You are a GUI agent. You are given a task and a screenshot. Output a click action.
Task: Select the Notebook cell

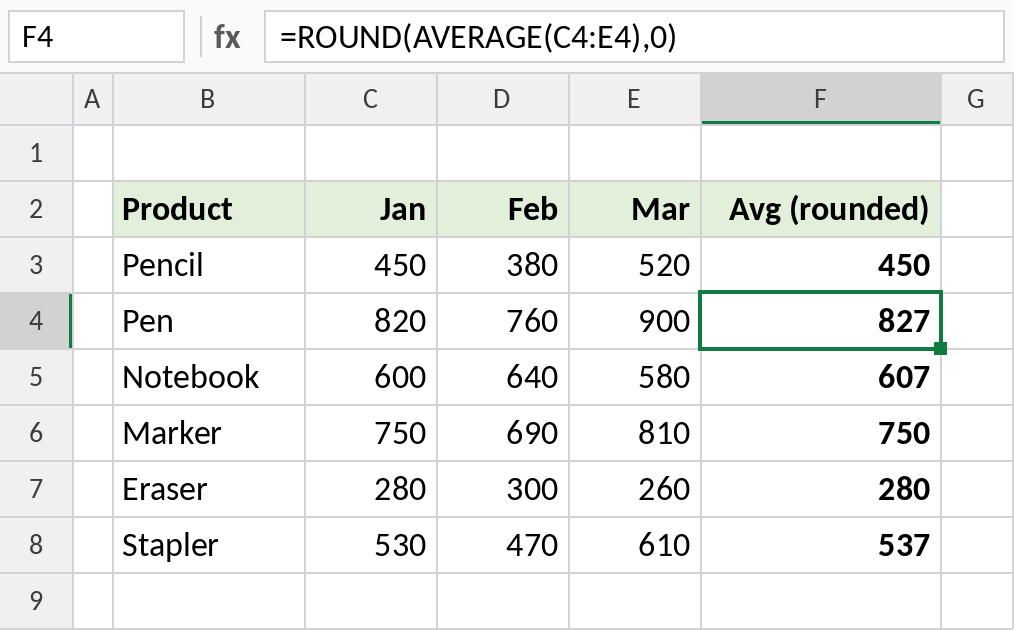point(209,377)
